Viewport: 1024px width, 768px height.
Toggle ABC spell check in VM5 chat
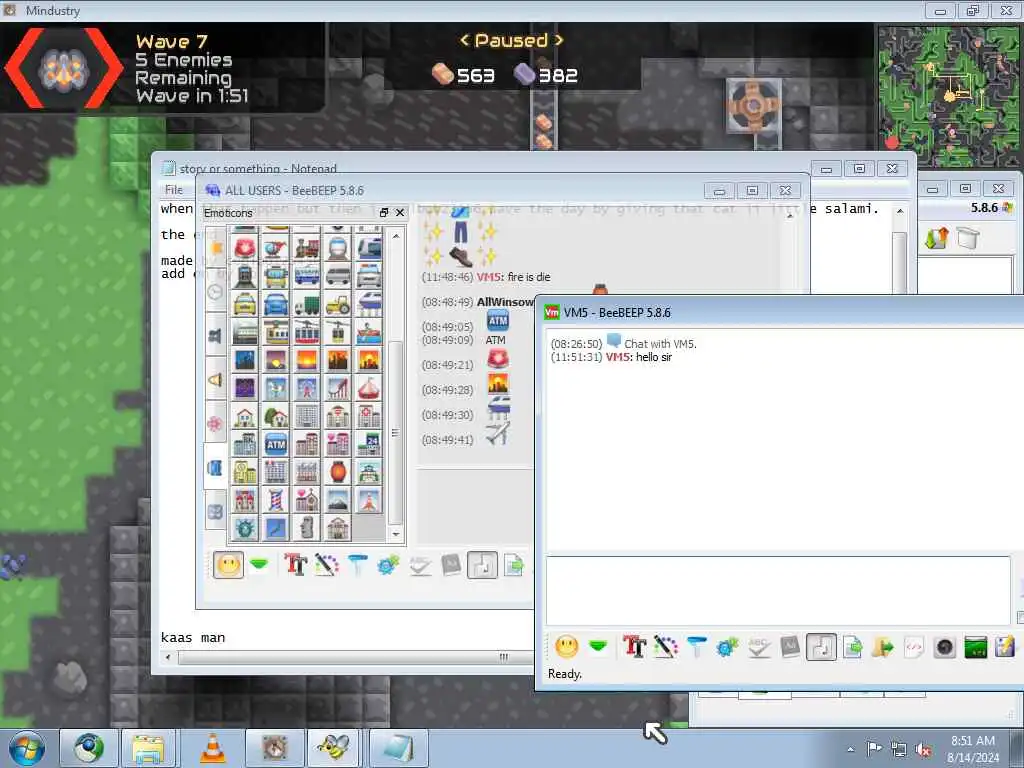758,647
